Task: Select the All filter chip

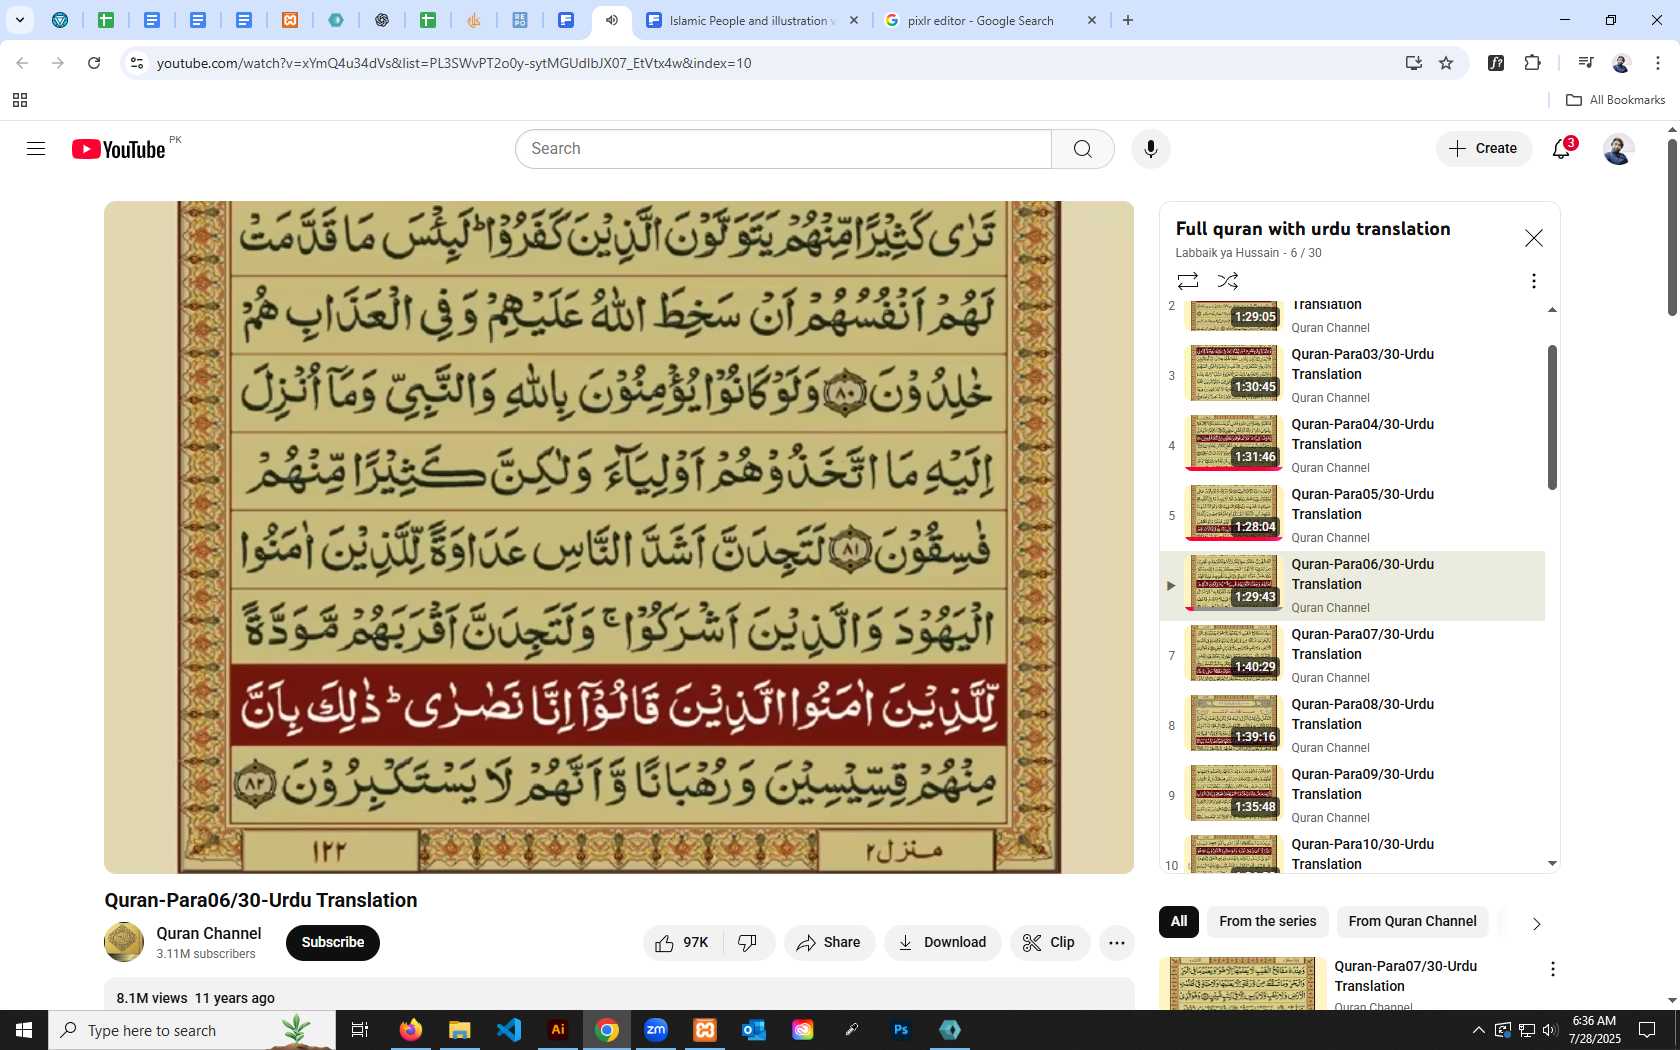Action: point(1179,922)
